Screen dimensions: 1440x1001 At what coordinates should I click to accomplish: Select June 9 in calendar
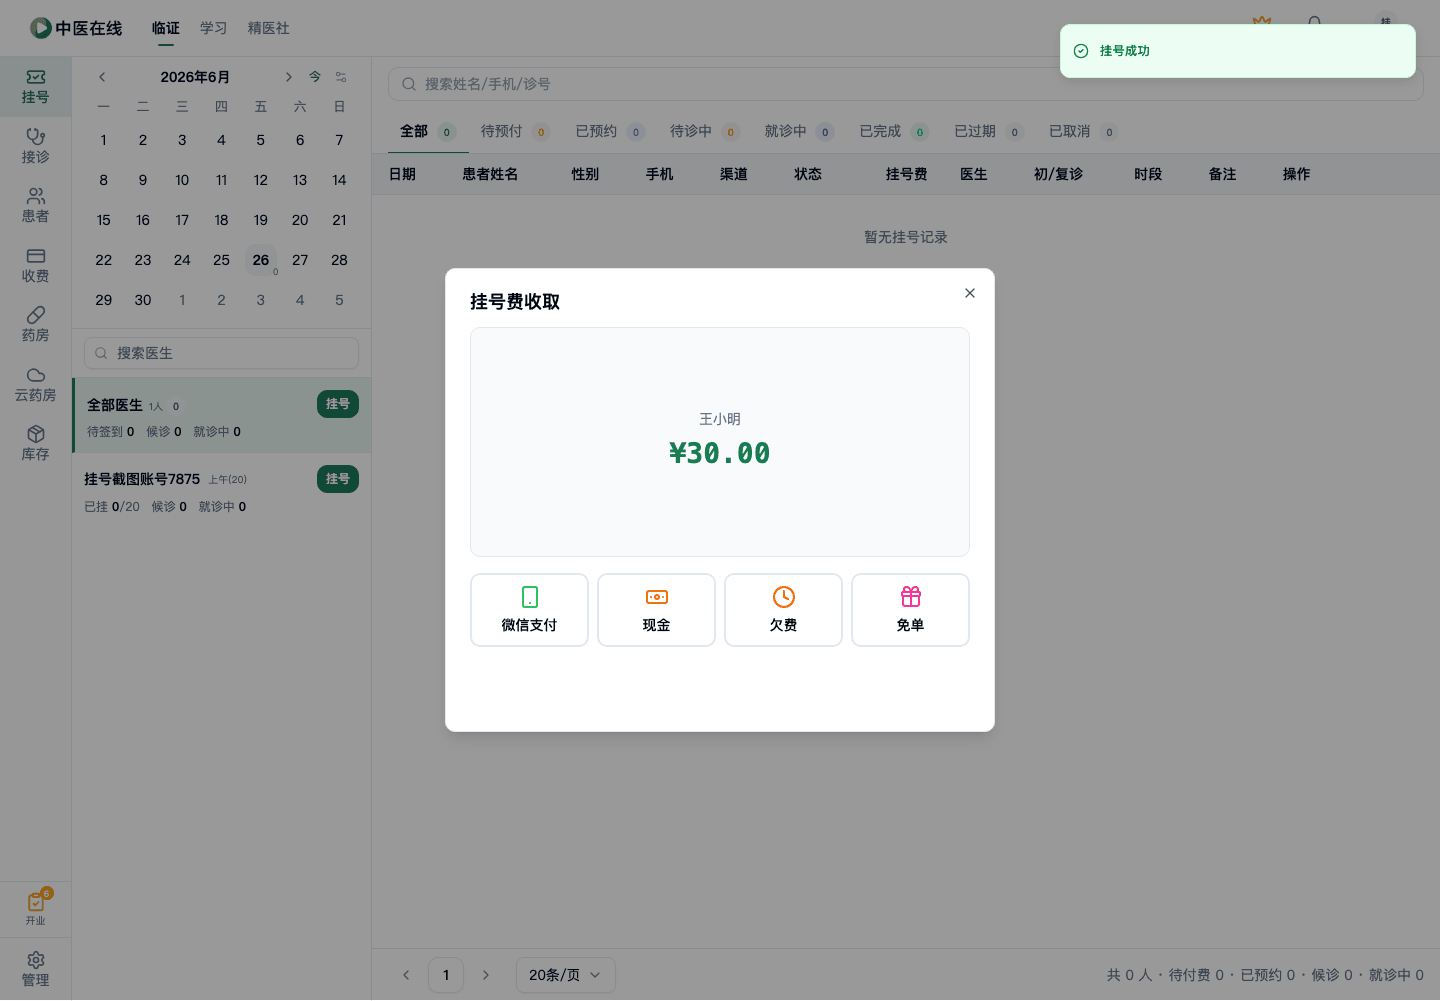pyautogui.click(x=143, y=180)
